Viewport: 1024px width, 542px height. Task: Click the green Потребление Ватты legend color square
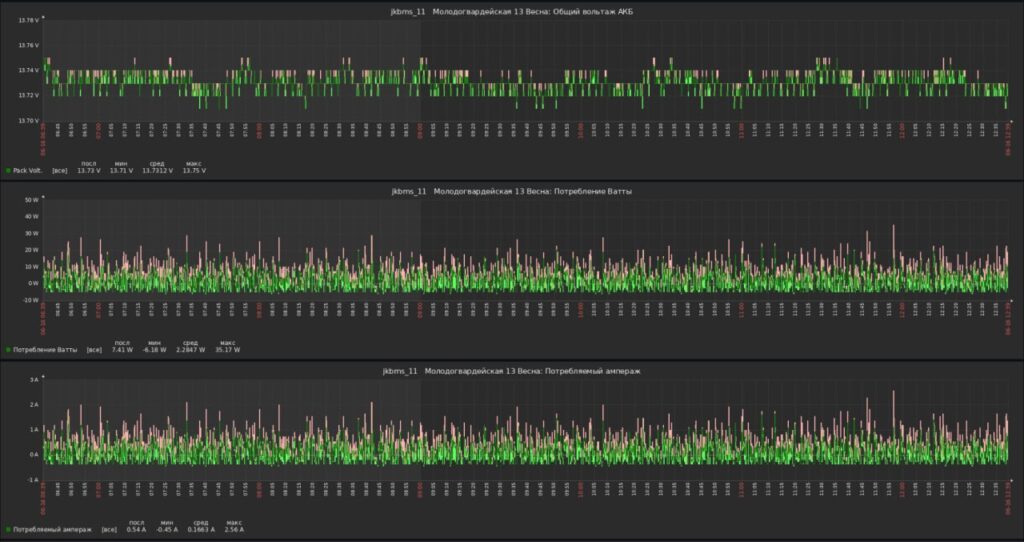coord(8,350)
